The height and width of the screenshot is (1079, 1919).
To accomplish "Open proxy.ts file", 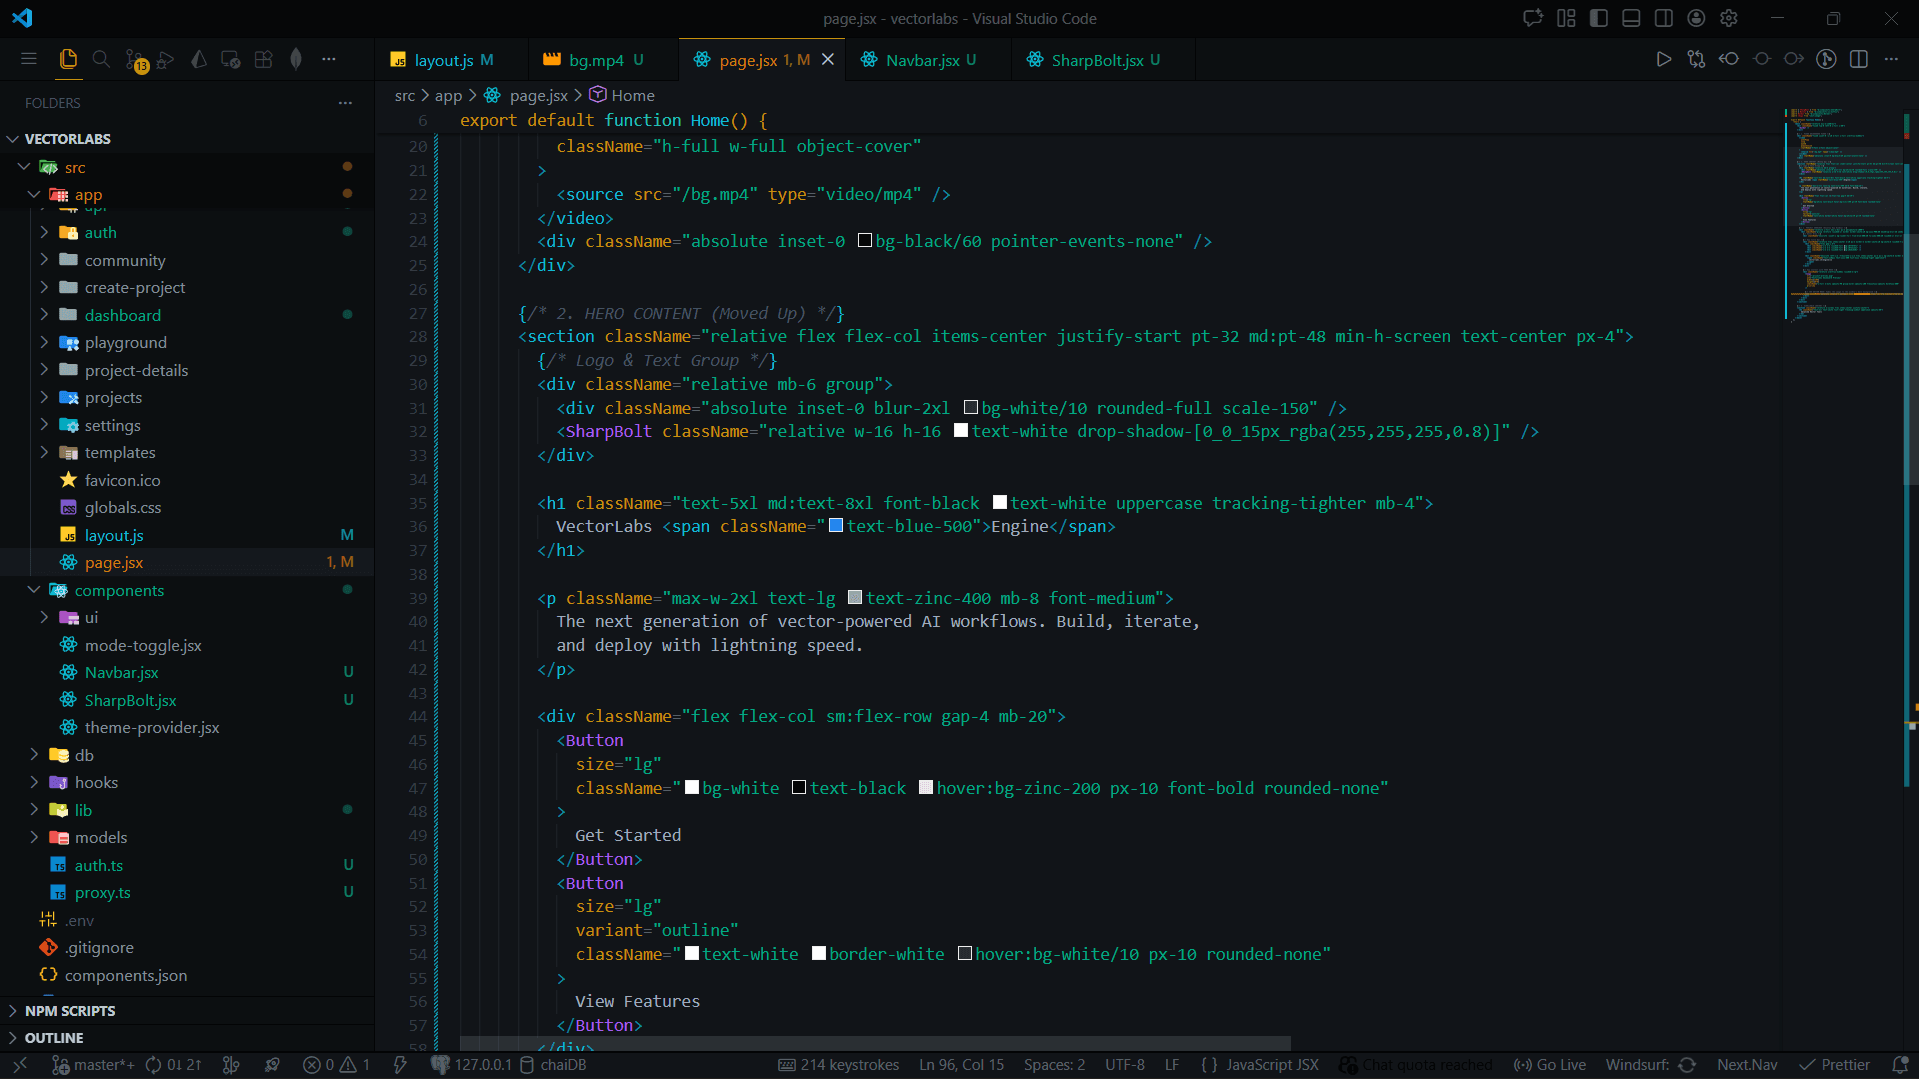I will tap(102, 892).
